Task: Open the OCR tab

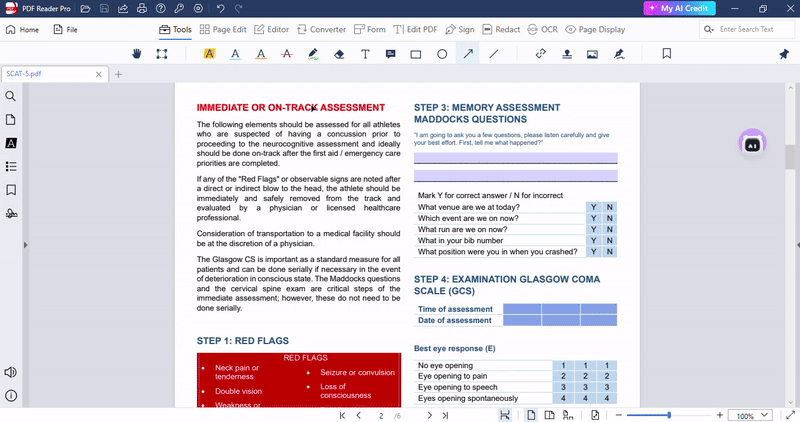Action: (542, 30)
